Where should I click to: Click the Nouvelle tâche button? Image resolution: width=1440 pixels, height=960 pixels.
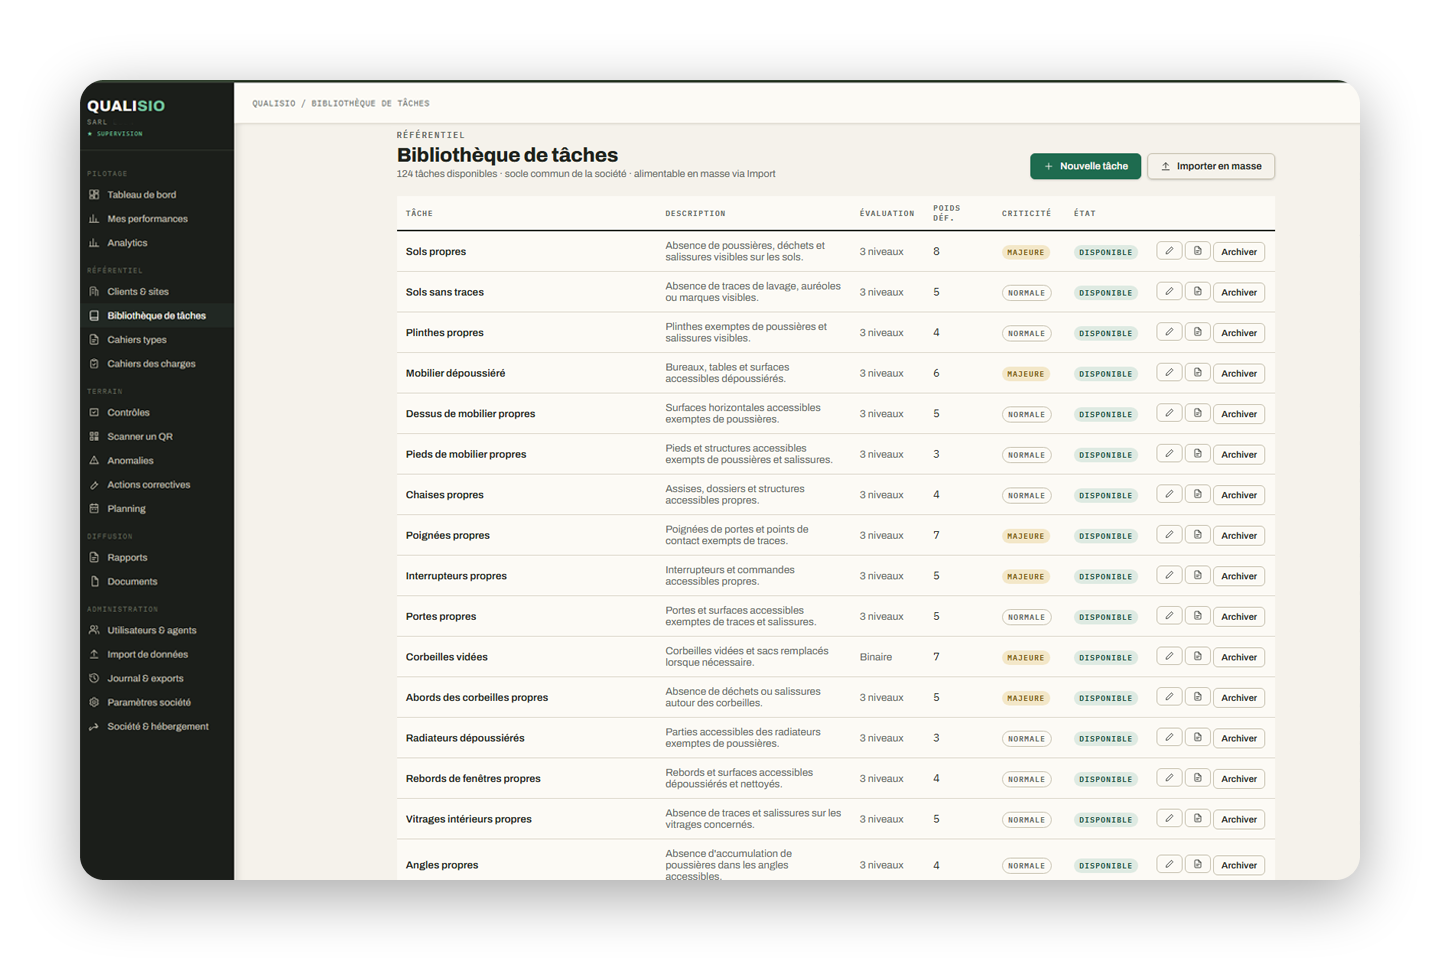tap(1085, 166)
